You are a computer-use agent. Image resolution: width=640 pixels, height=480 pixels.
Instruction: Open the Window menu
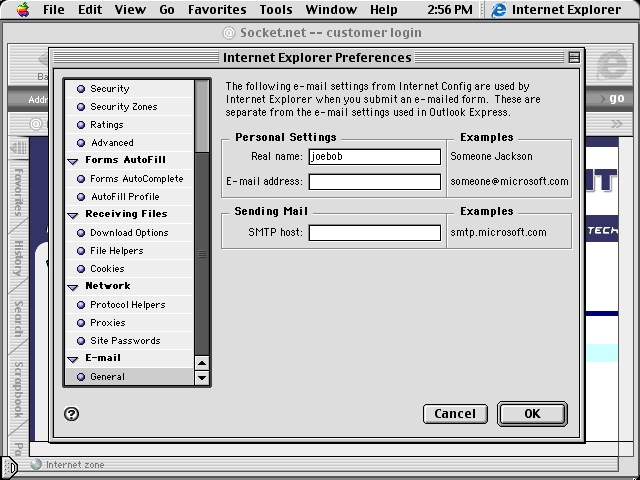331,9
